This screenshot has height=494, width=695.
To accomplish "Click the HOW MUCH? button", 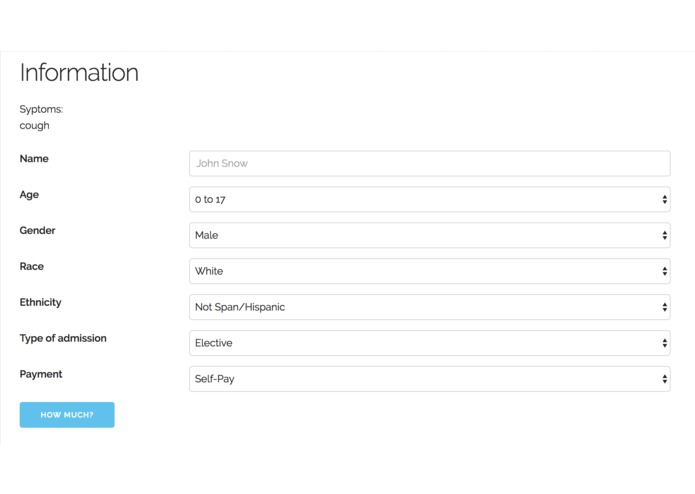I will tap(67, 415).
